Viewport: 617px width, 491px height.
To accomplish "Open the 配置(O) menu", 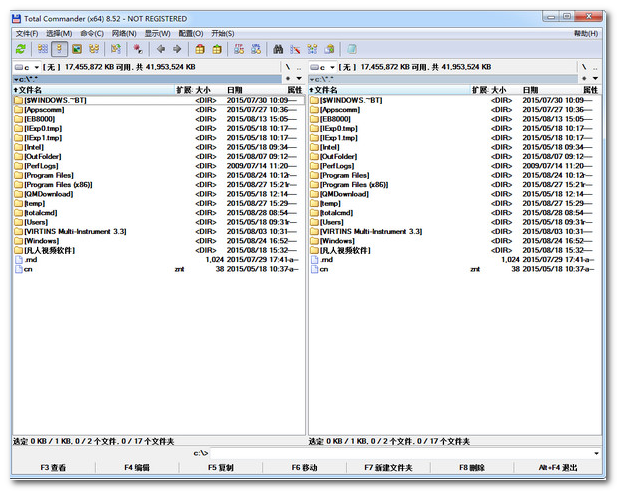I will 191,33.
